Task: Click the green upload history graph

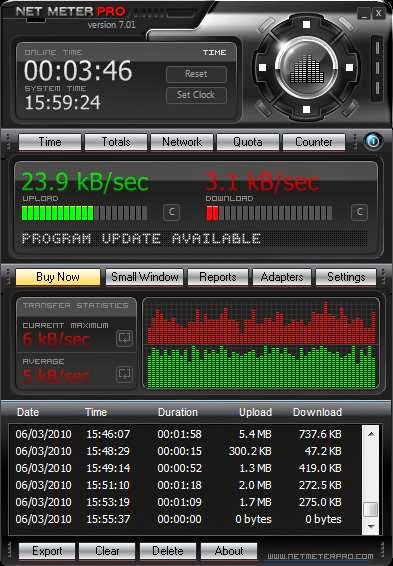Action: pos(262,366)
